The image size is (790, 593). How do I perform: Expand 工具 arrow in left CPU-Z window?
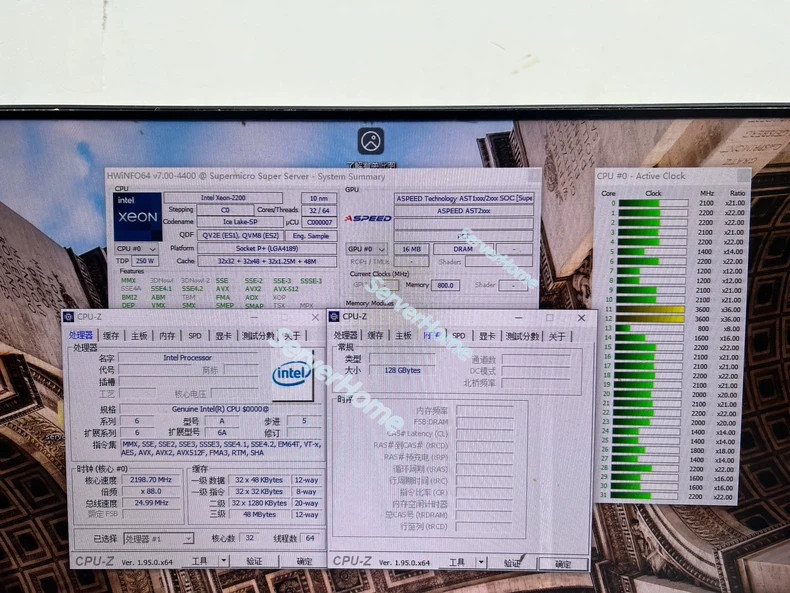tap(223, 560)
